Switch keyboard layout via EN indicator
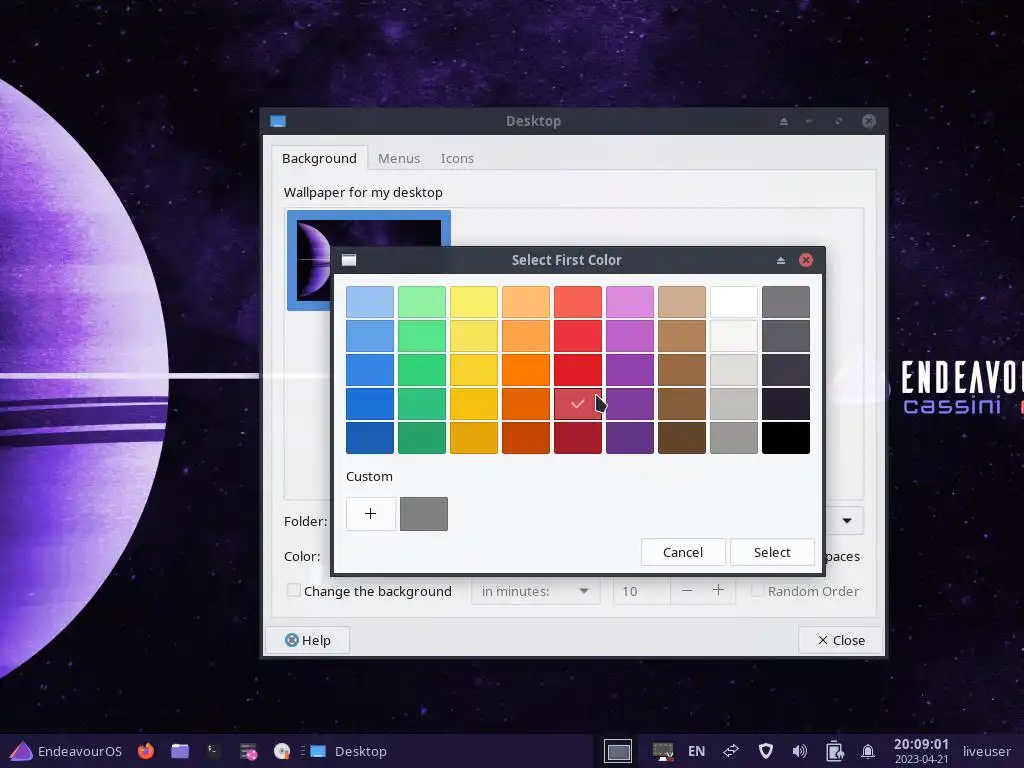The image size is (1024, 768). click(x=696, y=751)
